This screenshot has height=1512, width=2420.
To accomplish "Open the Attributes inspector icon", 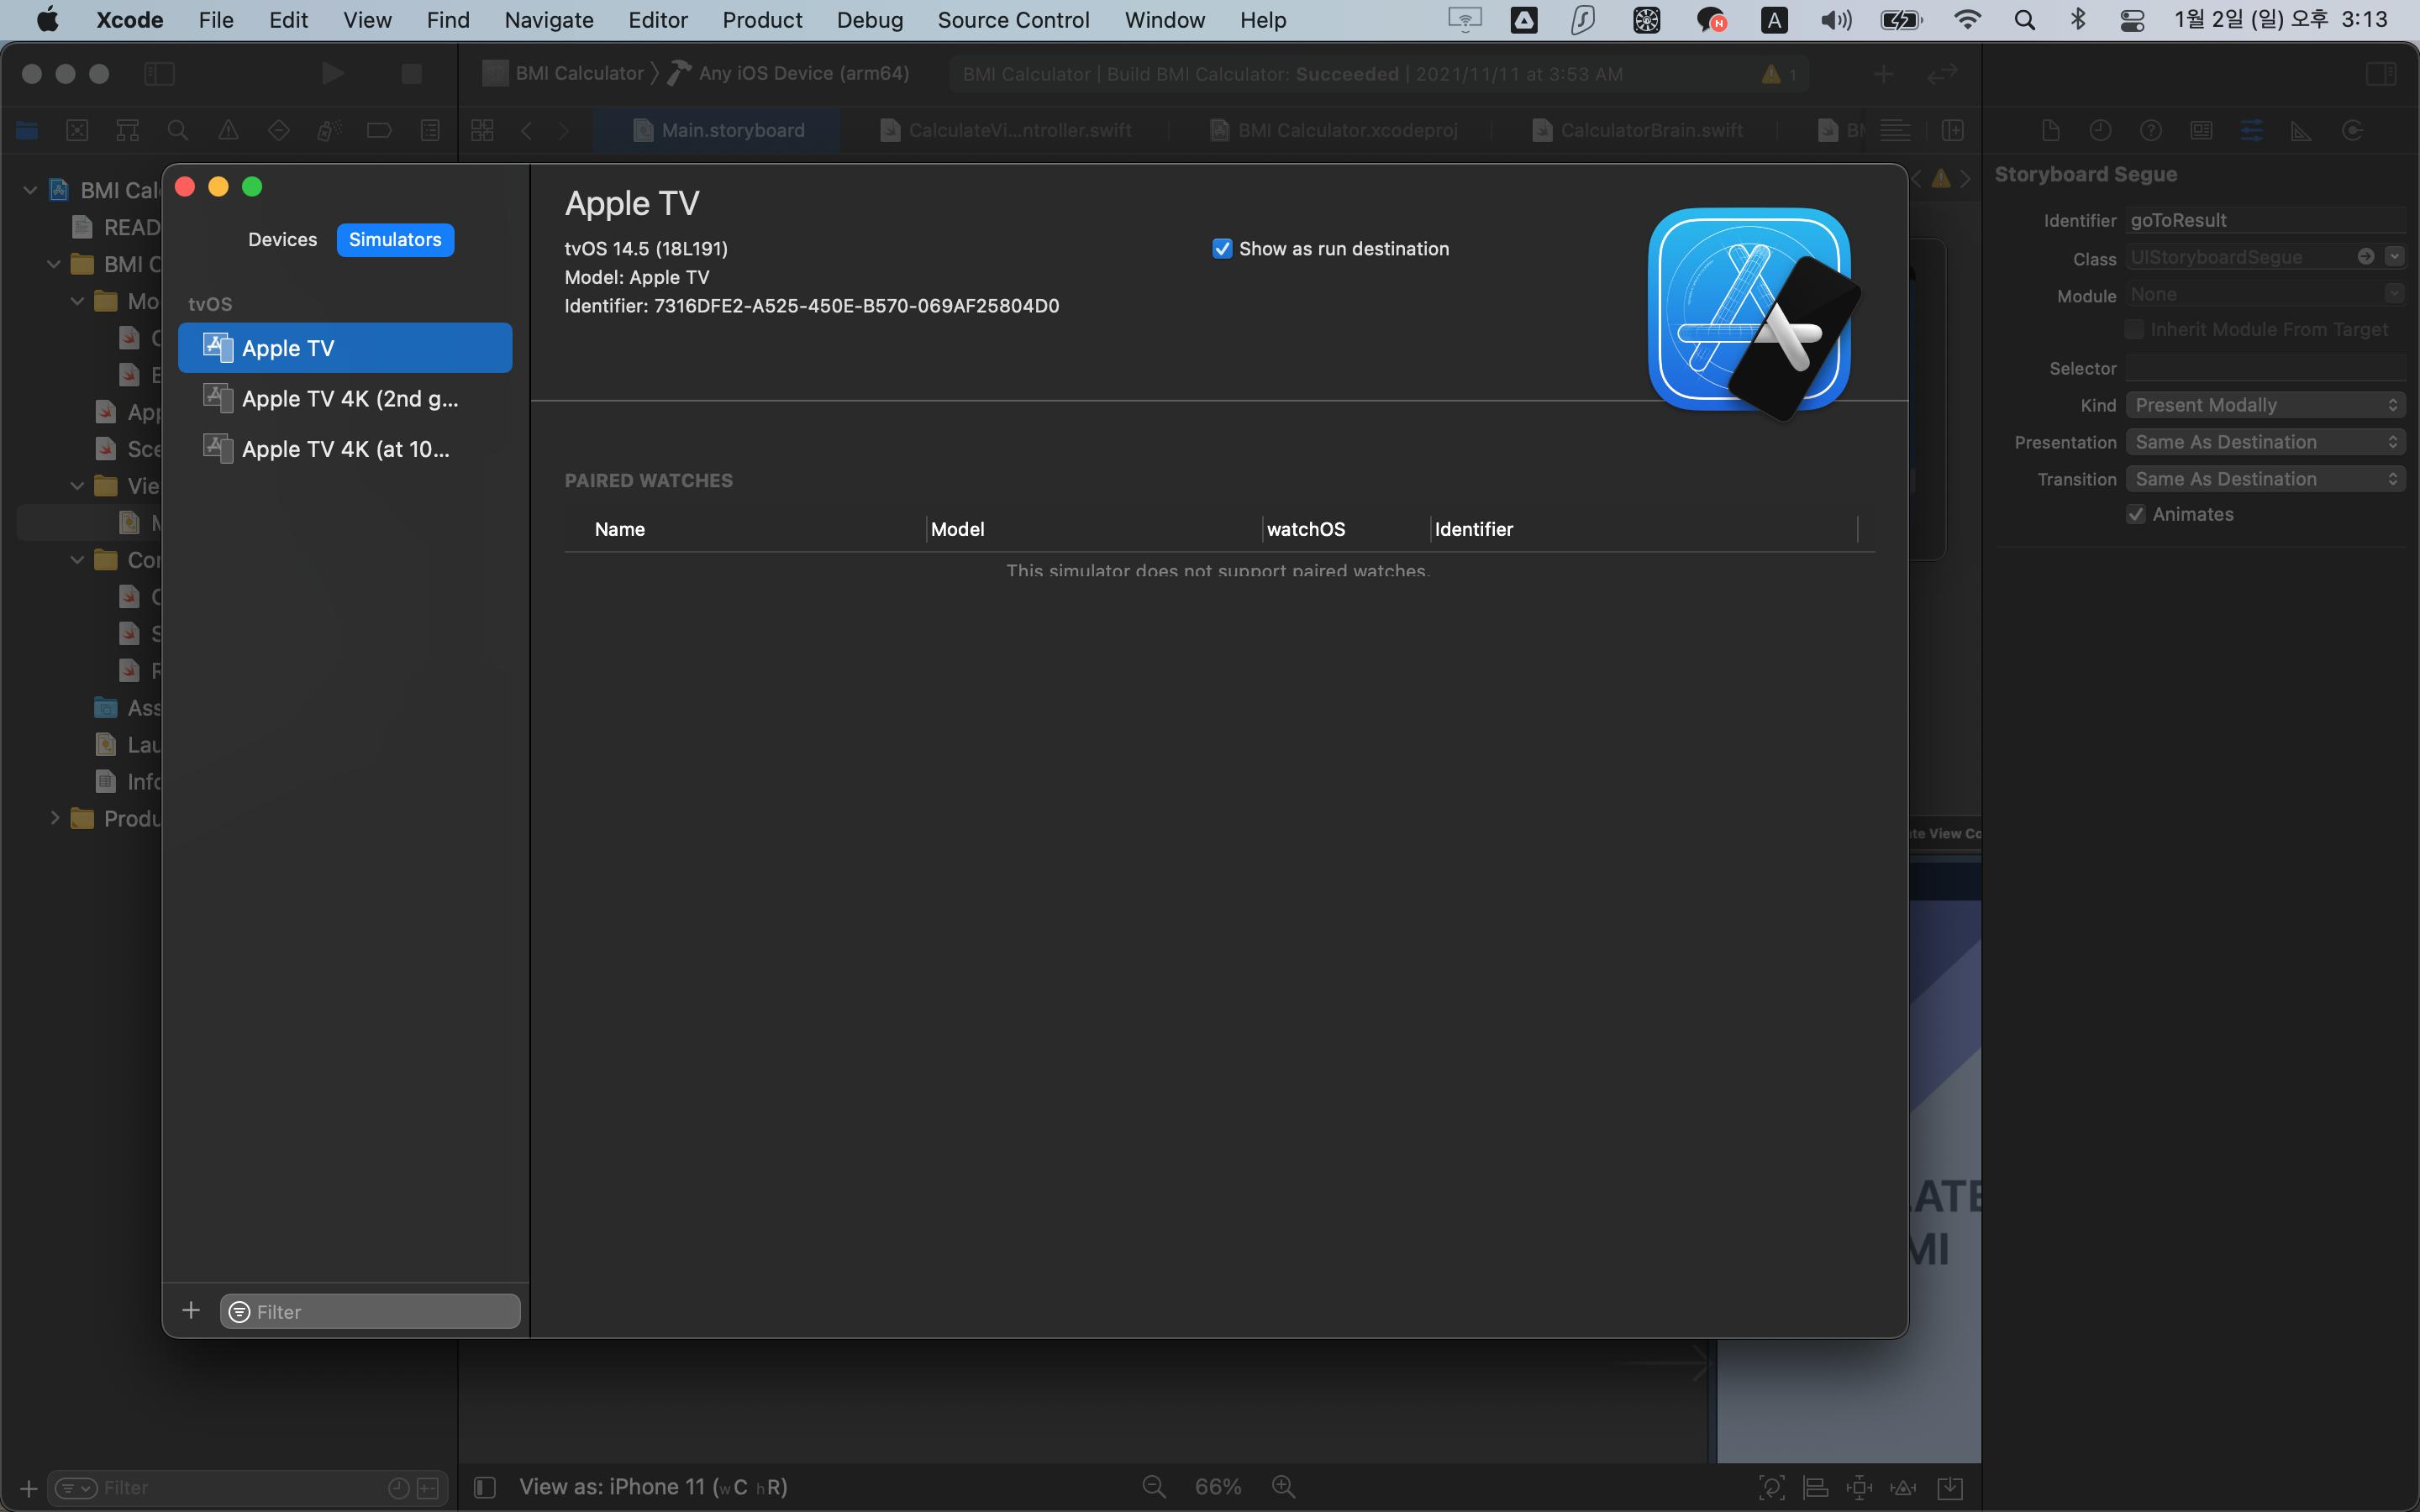I will tap(2251, 130).
